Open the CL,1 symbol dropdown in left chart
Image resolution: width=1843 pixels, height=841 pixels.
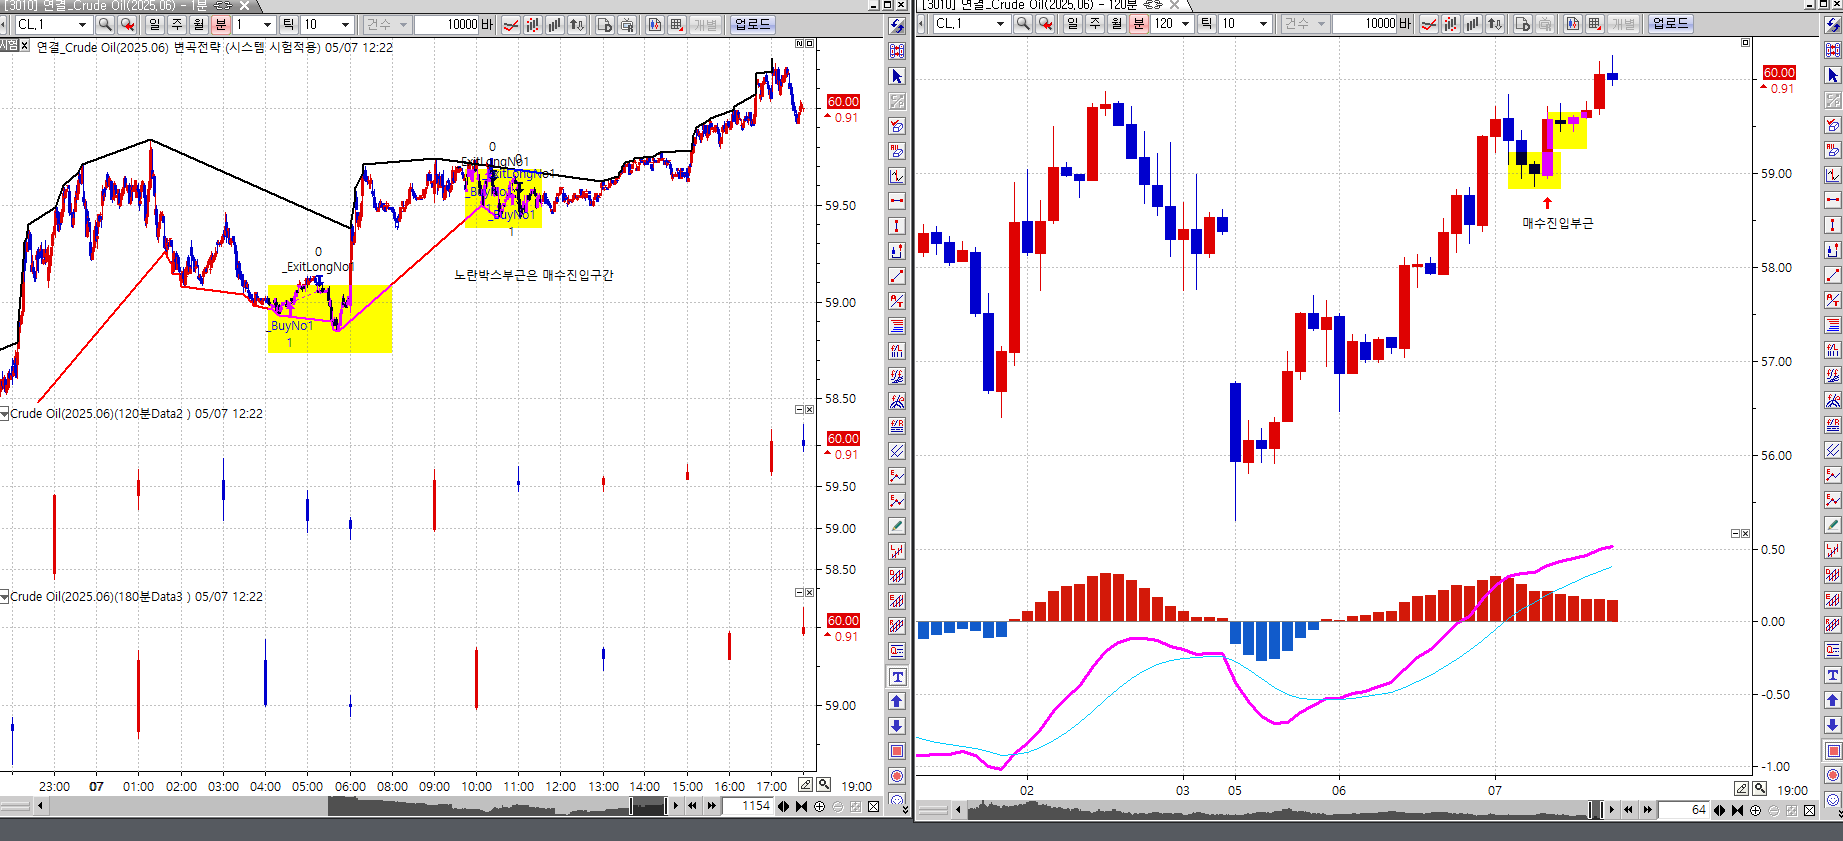[x=82, y=24]
